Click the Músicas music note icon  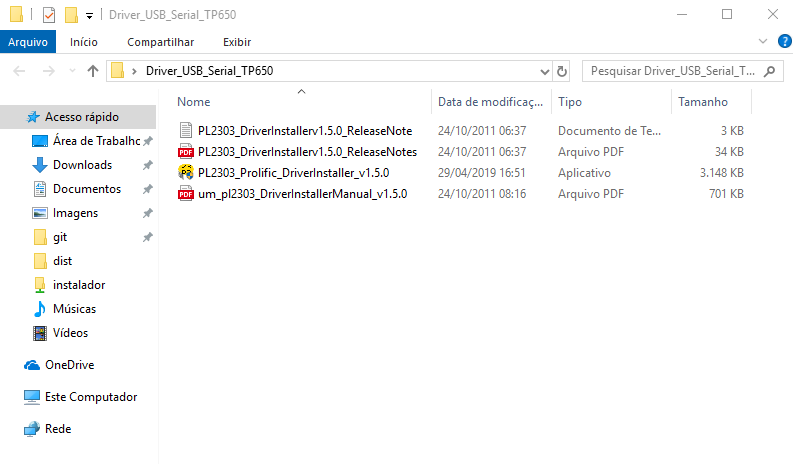click(39, 309)
